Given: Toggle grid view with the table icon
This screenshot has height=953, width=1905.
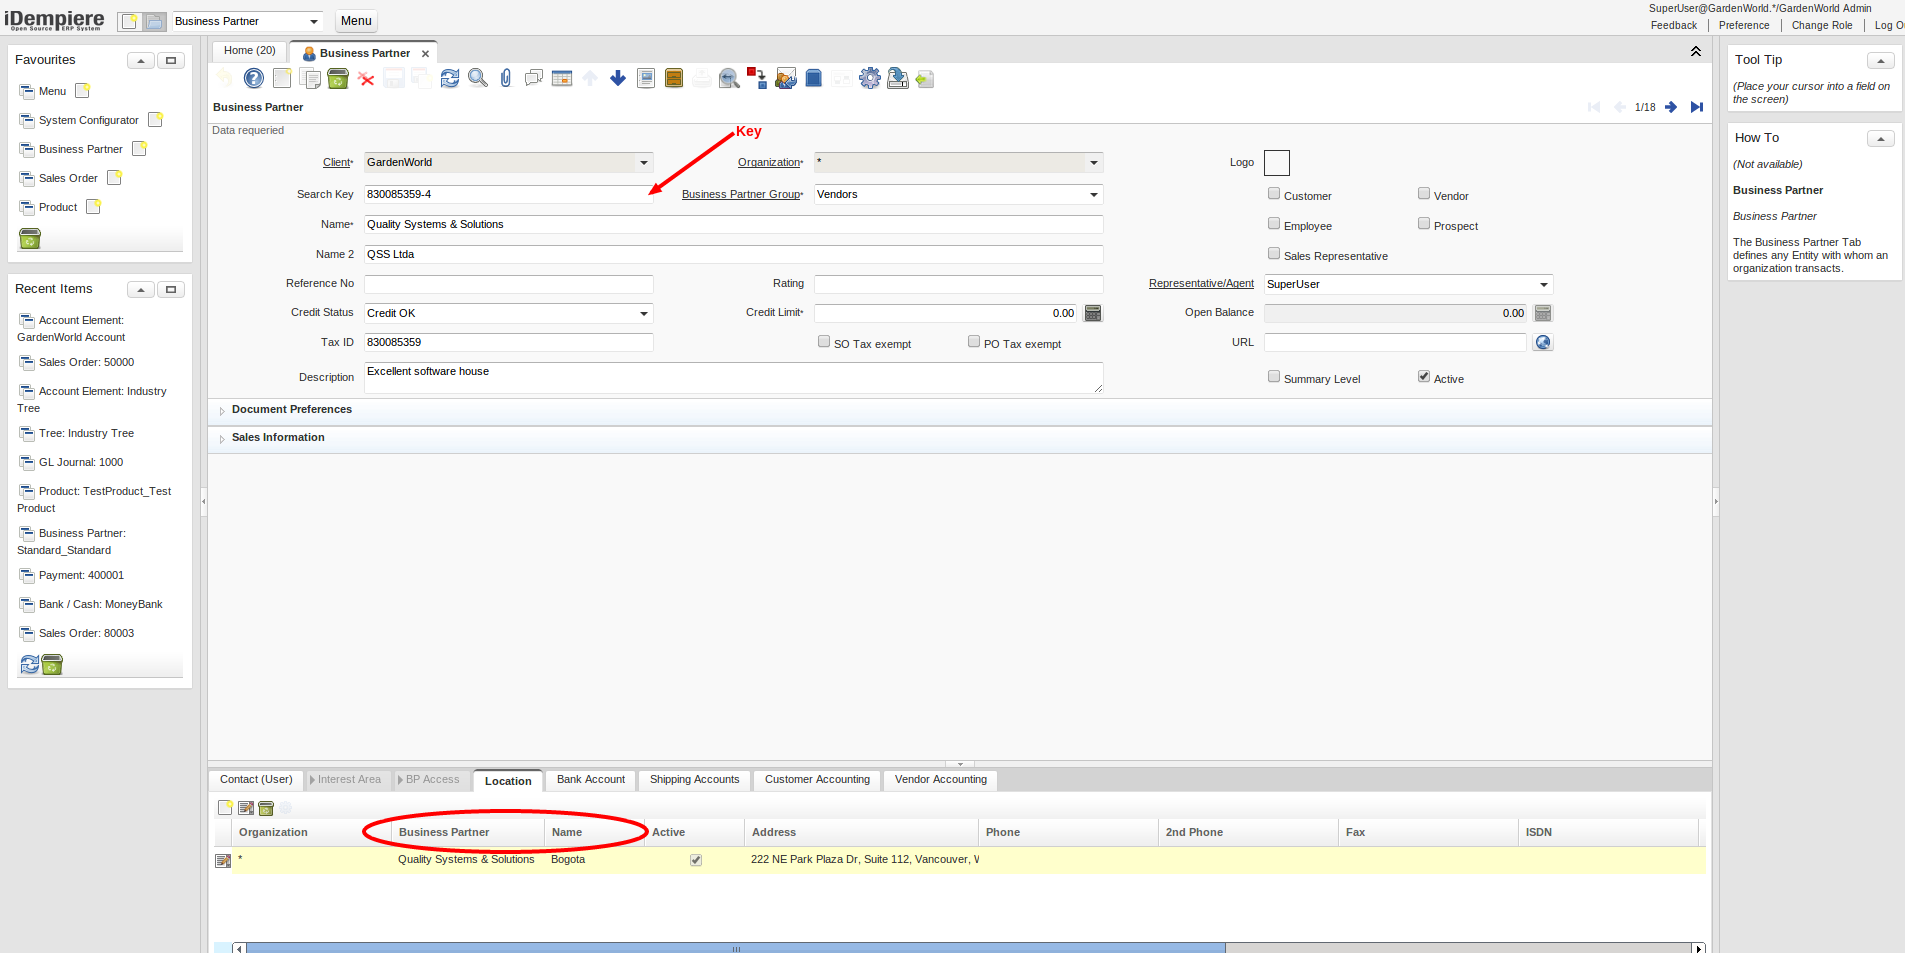Looking at the screenshot, I should pyautogui.click(x=562, y=78).
